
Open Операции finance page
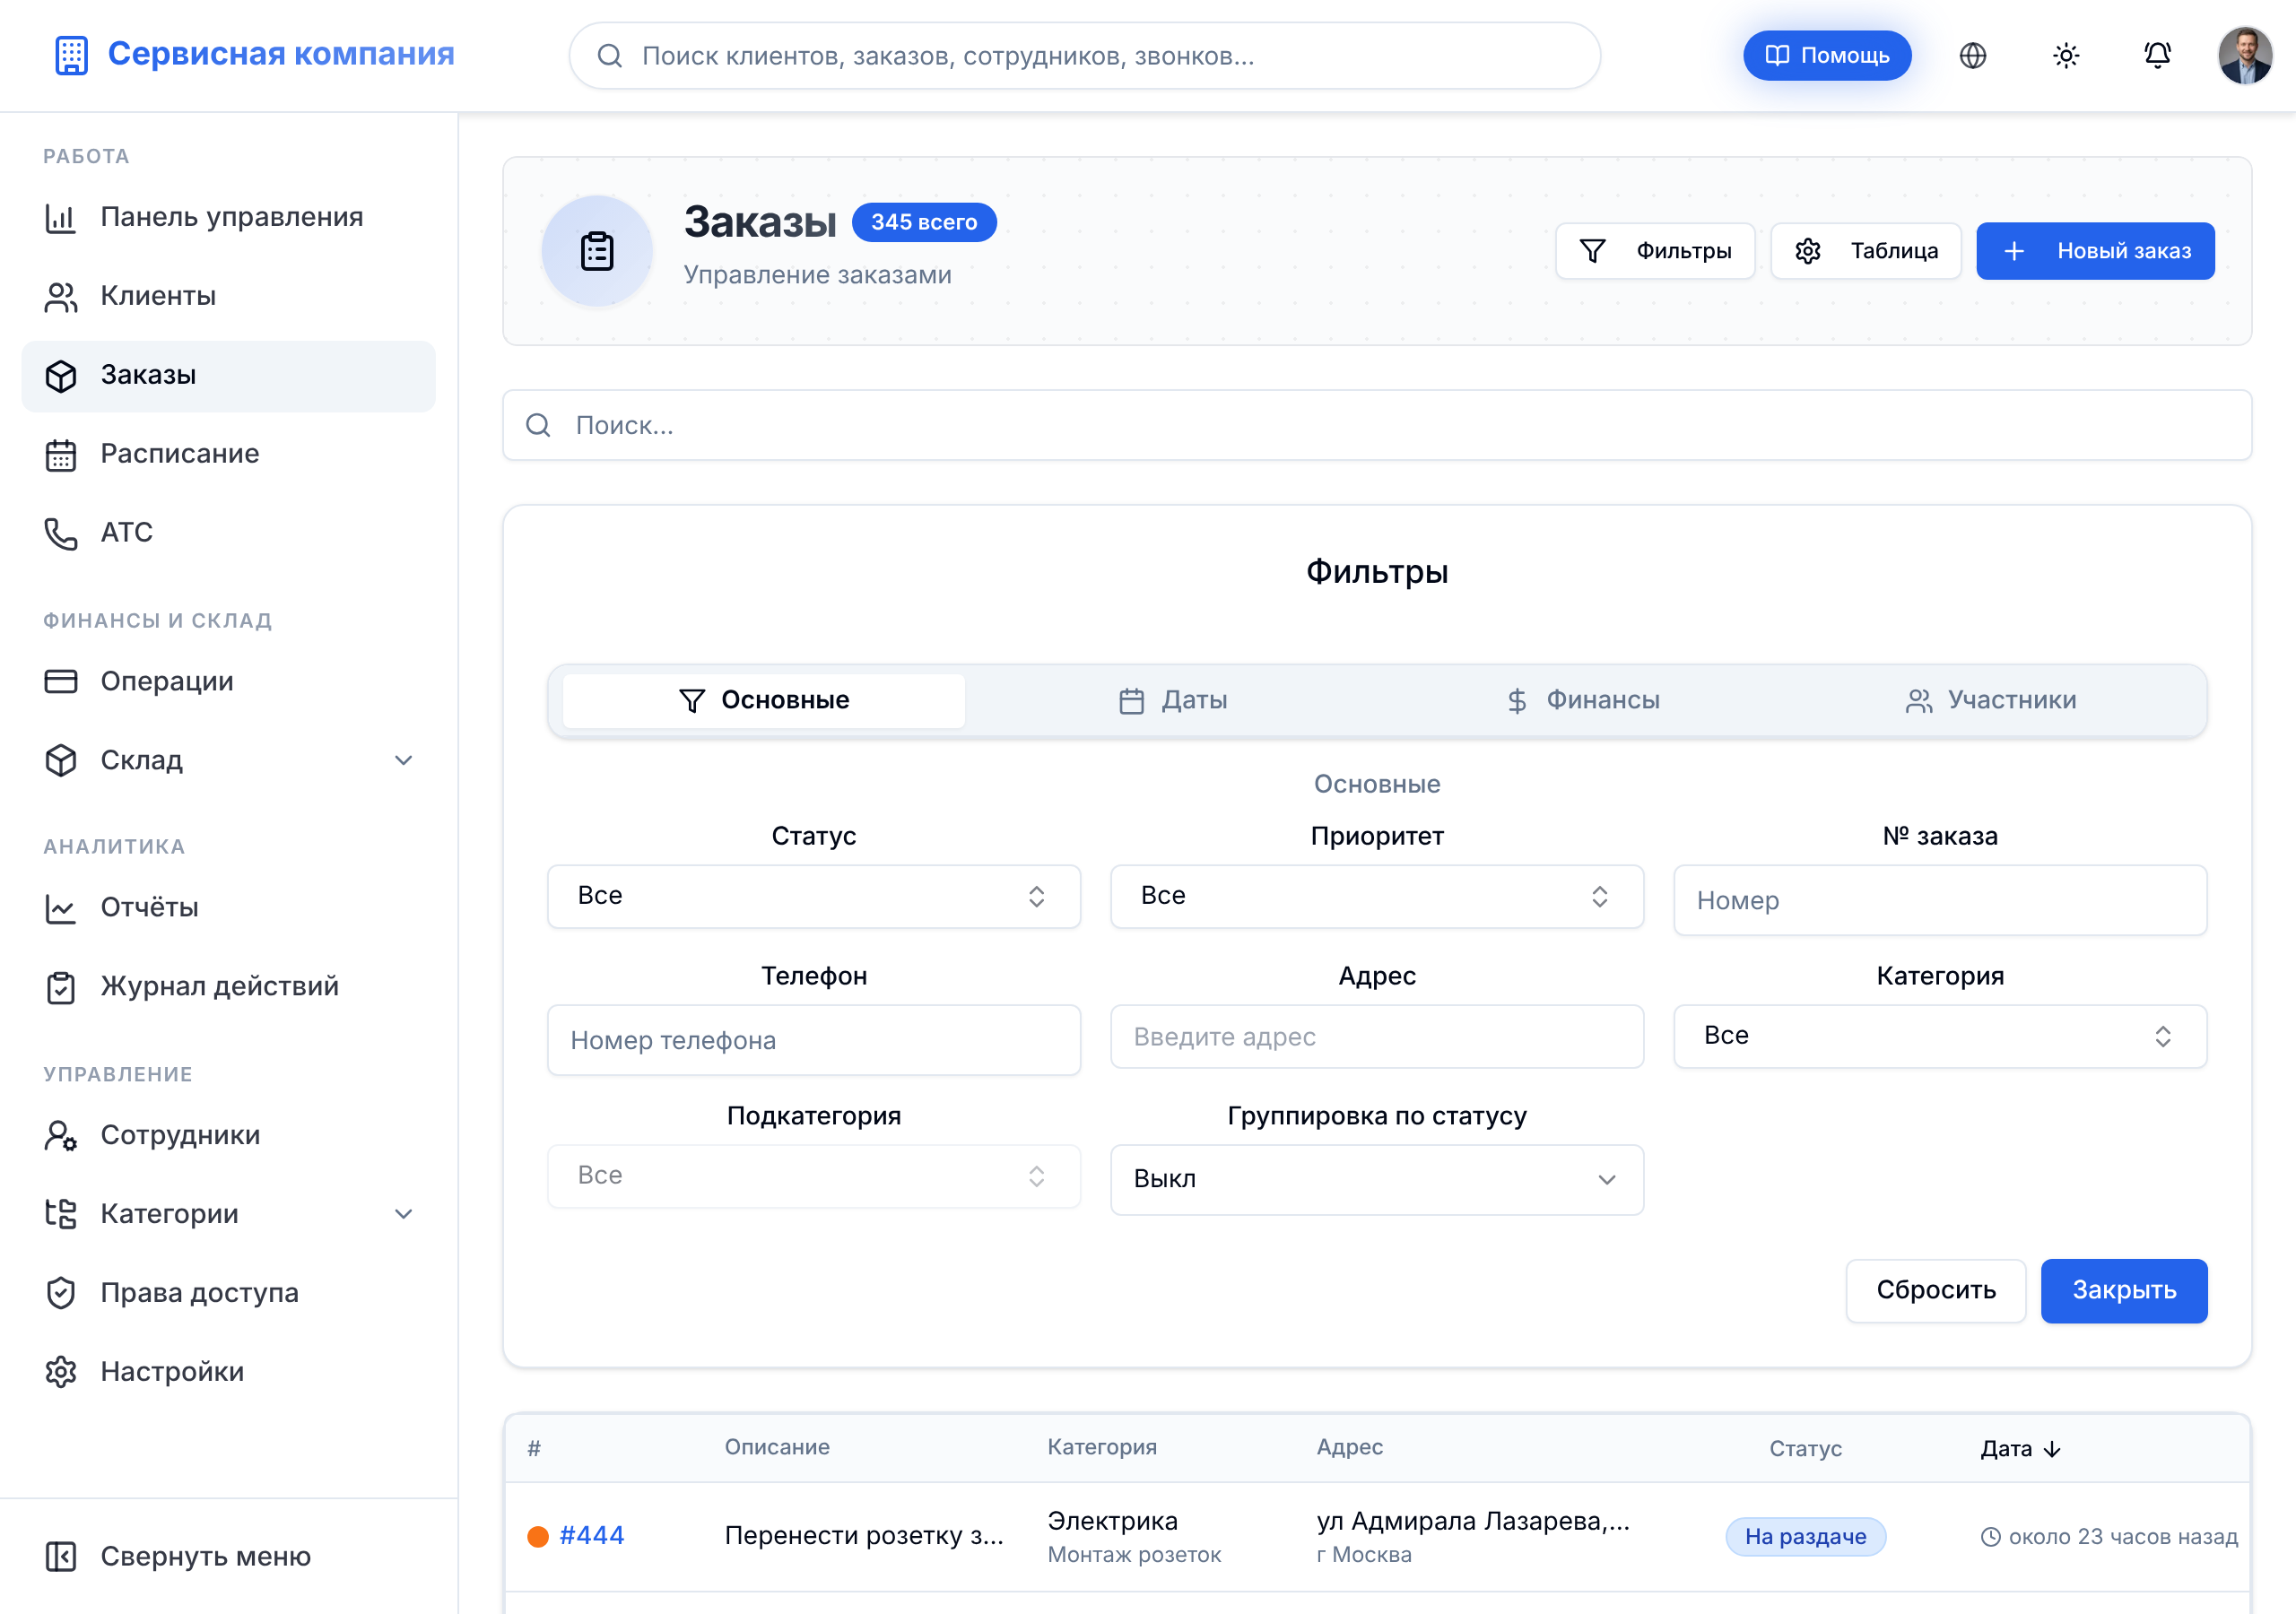(x=228, y=682)
